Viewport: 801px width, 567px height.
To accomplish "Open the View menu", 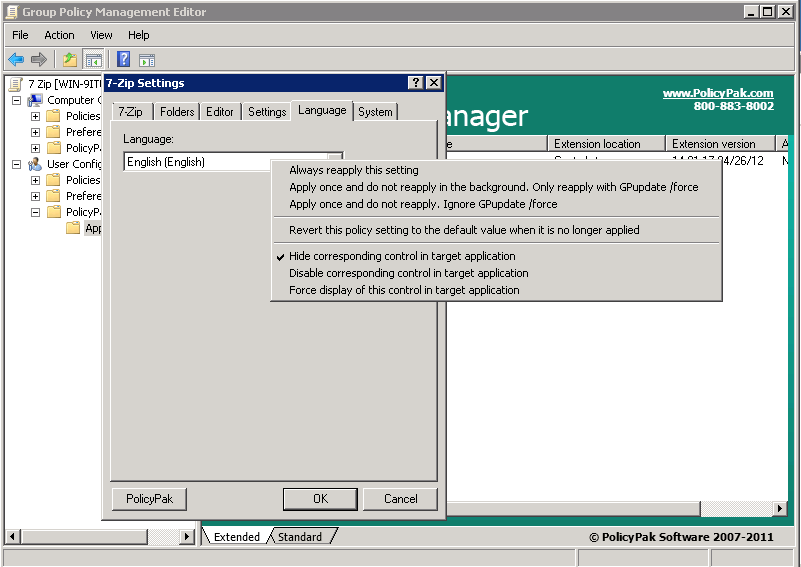I will pyautogui.click(x=101, y=35).
